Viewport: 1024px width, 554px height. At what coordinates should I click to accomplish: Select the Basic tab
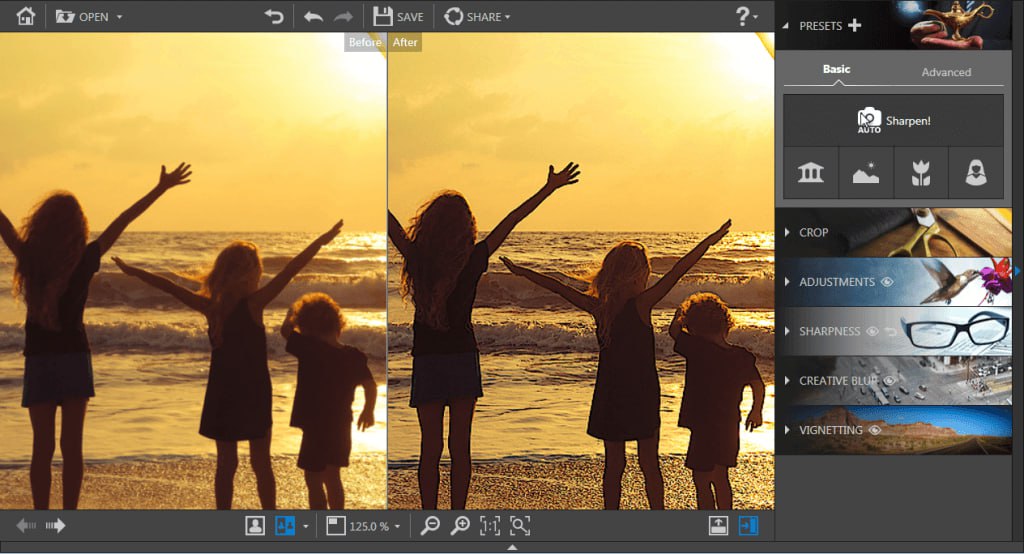click(836, 70)
